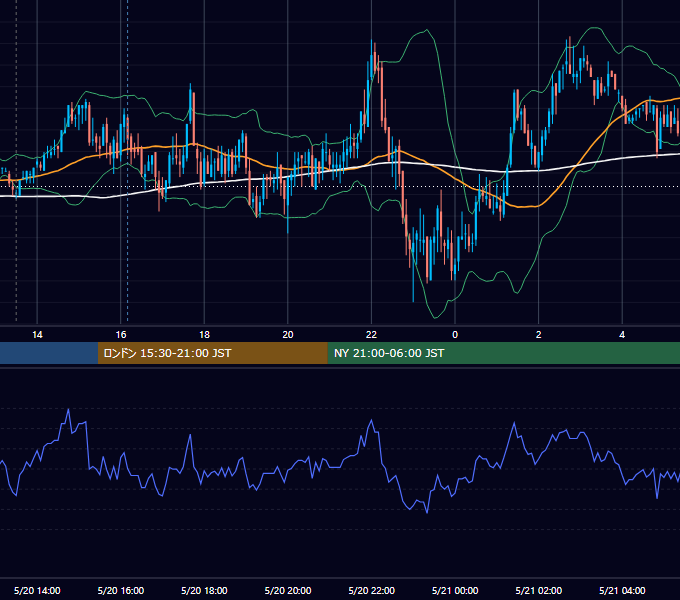
Task: Click the time axis label 0
Action: 455,335
